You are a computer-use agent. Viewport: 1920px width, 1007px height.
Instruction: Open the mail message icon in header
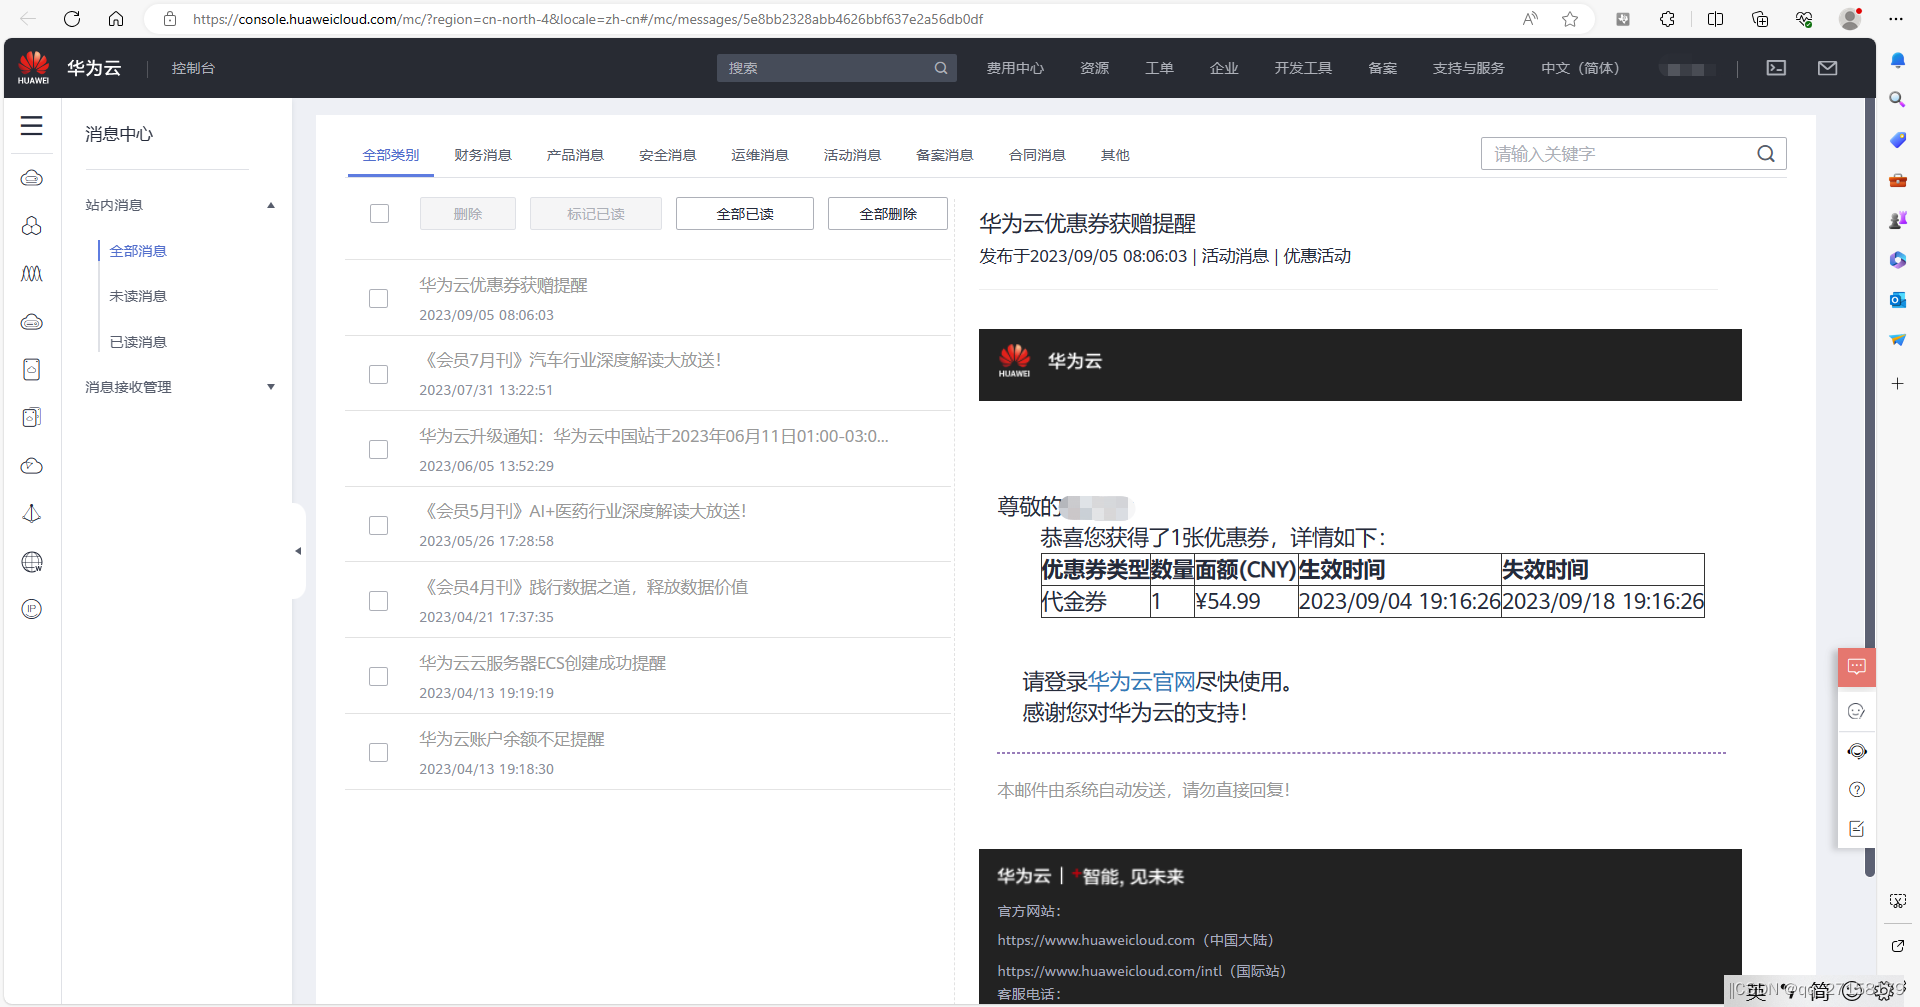[x=1828, y=68]
